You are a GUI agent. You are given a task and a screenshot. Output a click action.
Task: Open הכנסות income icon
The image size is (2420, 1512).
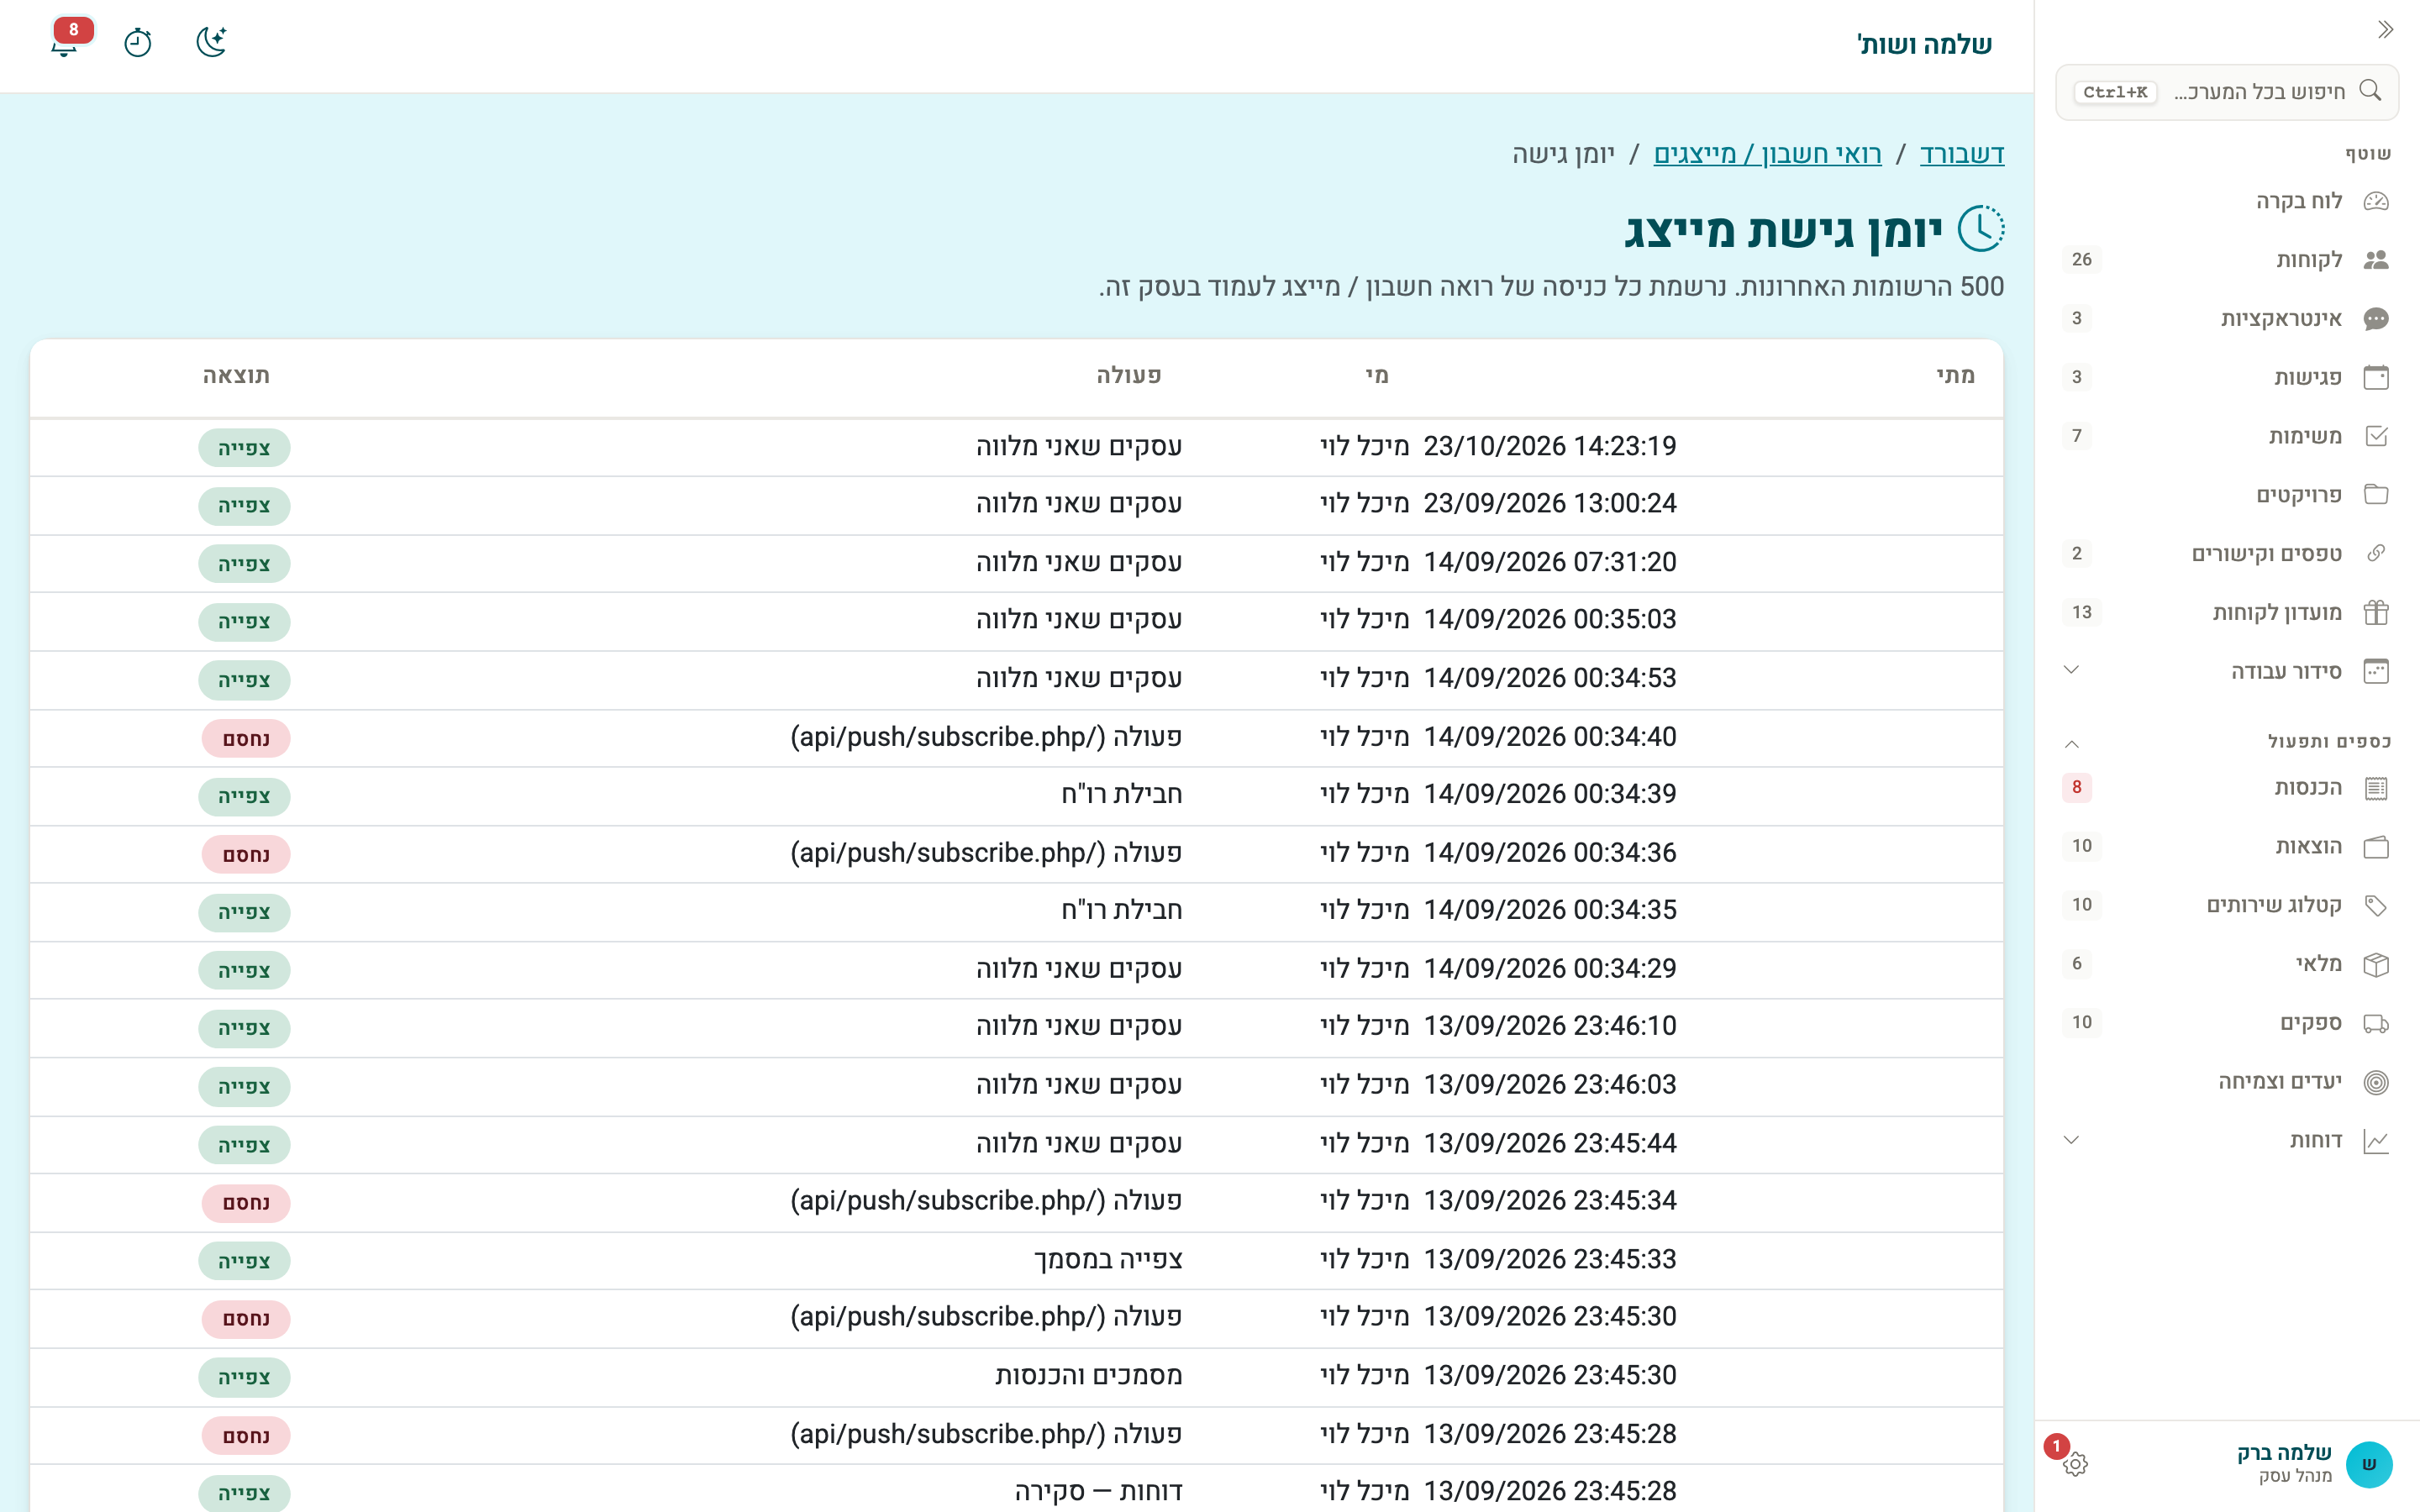(x=2376, y=789)
